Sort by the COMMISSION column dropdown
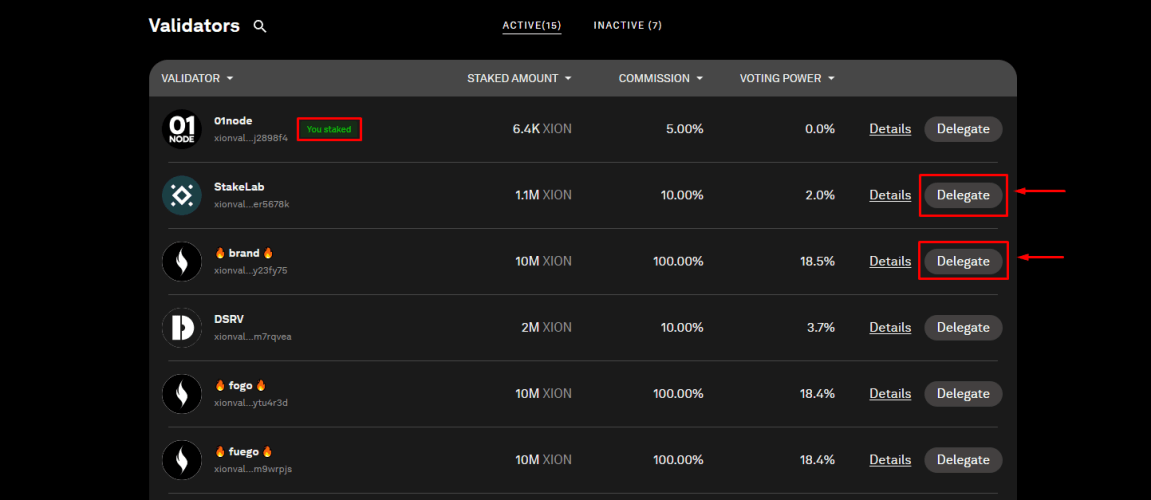1151x500 pixels. click(x=661, y=78)
